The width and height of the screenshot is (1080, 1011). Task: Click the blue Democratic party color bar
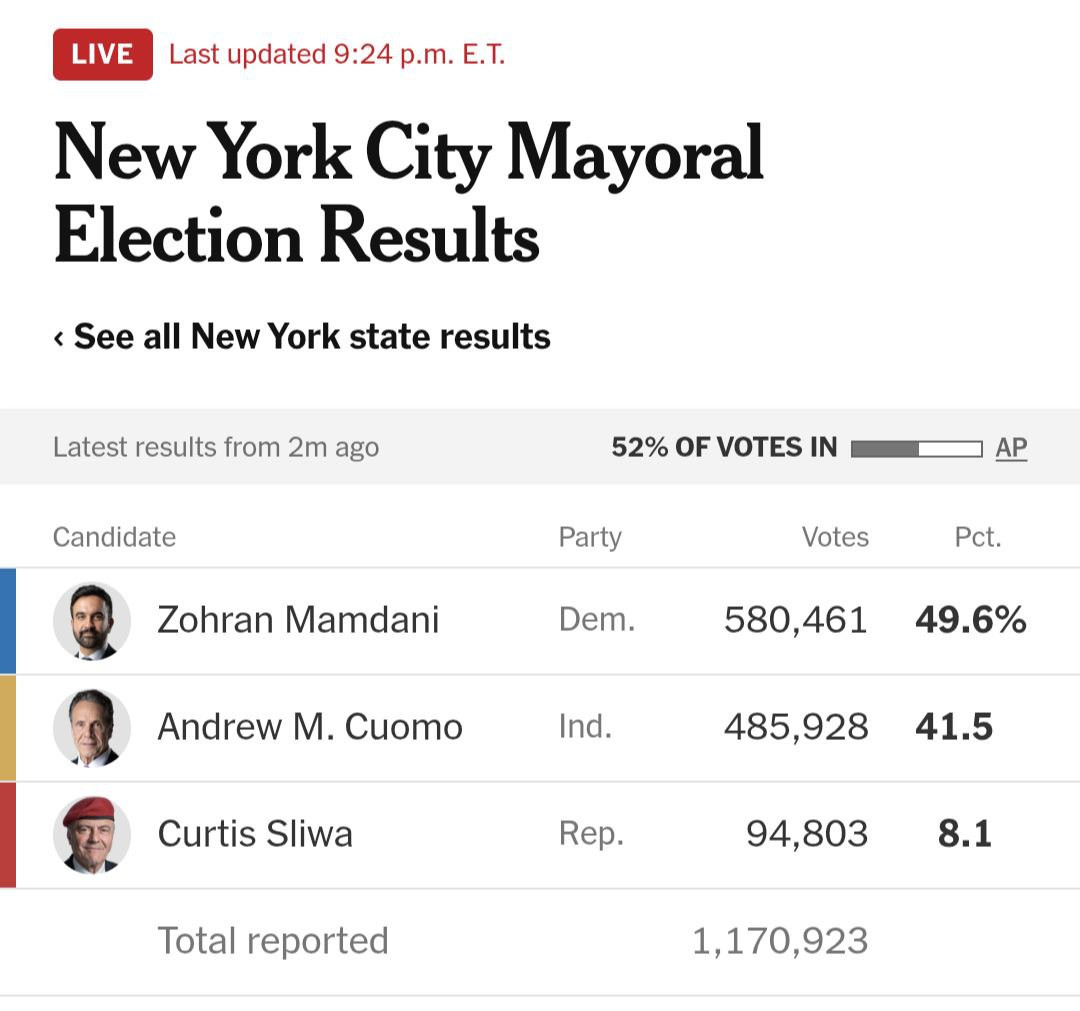(x=7, y=621)
